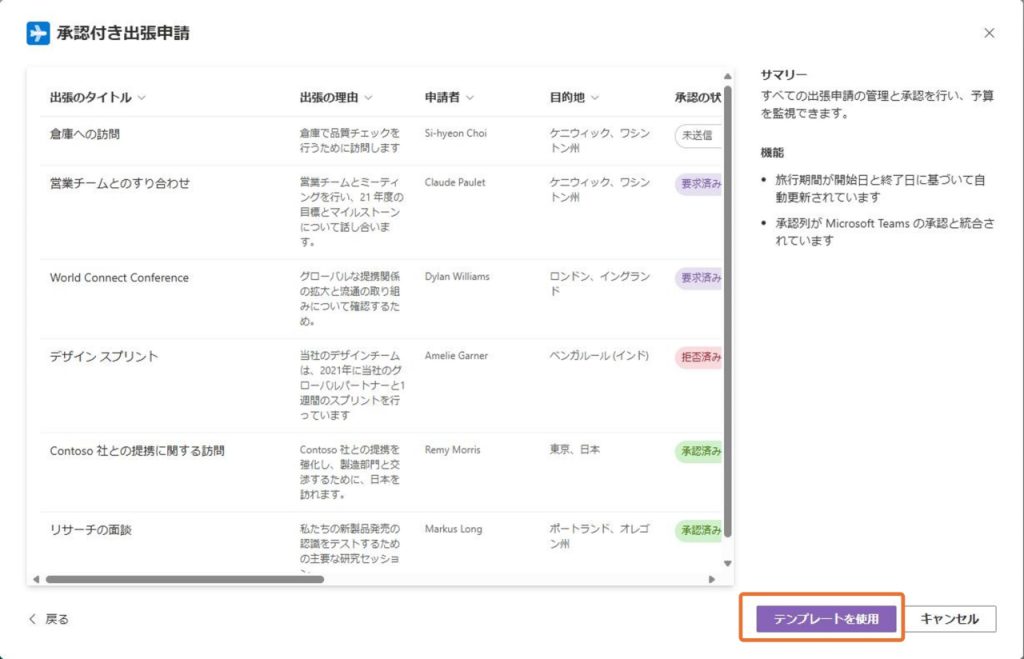
Task: Close the 承認付き出張申請 dialog
Action: point(989,33)
